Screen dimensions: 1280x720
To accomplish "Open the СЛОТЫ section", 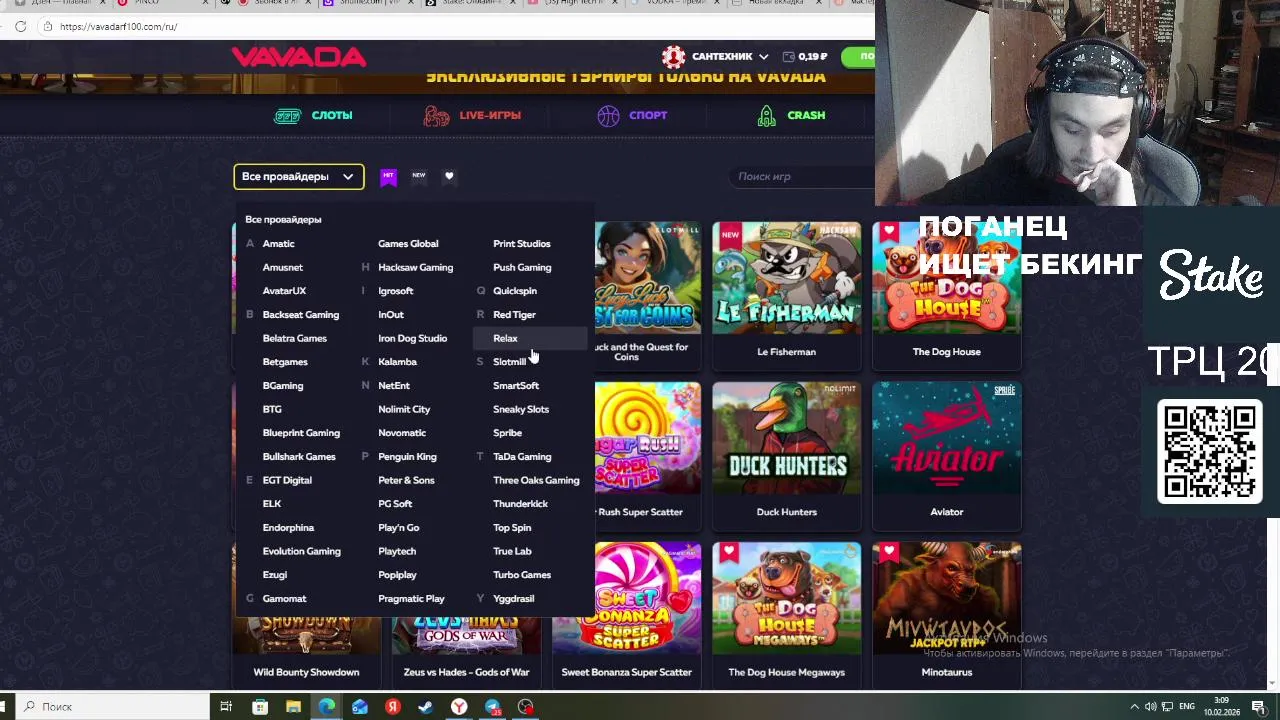I will (x=332, y=115).
